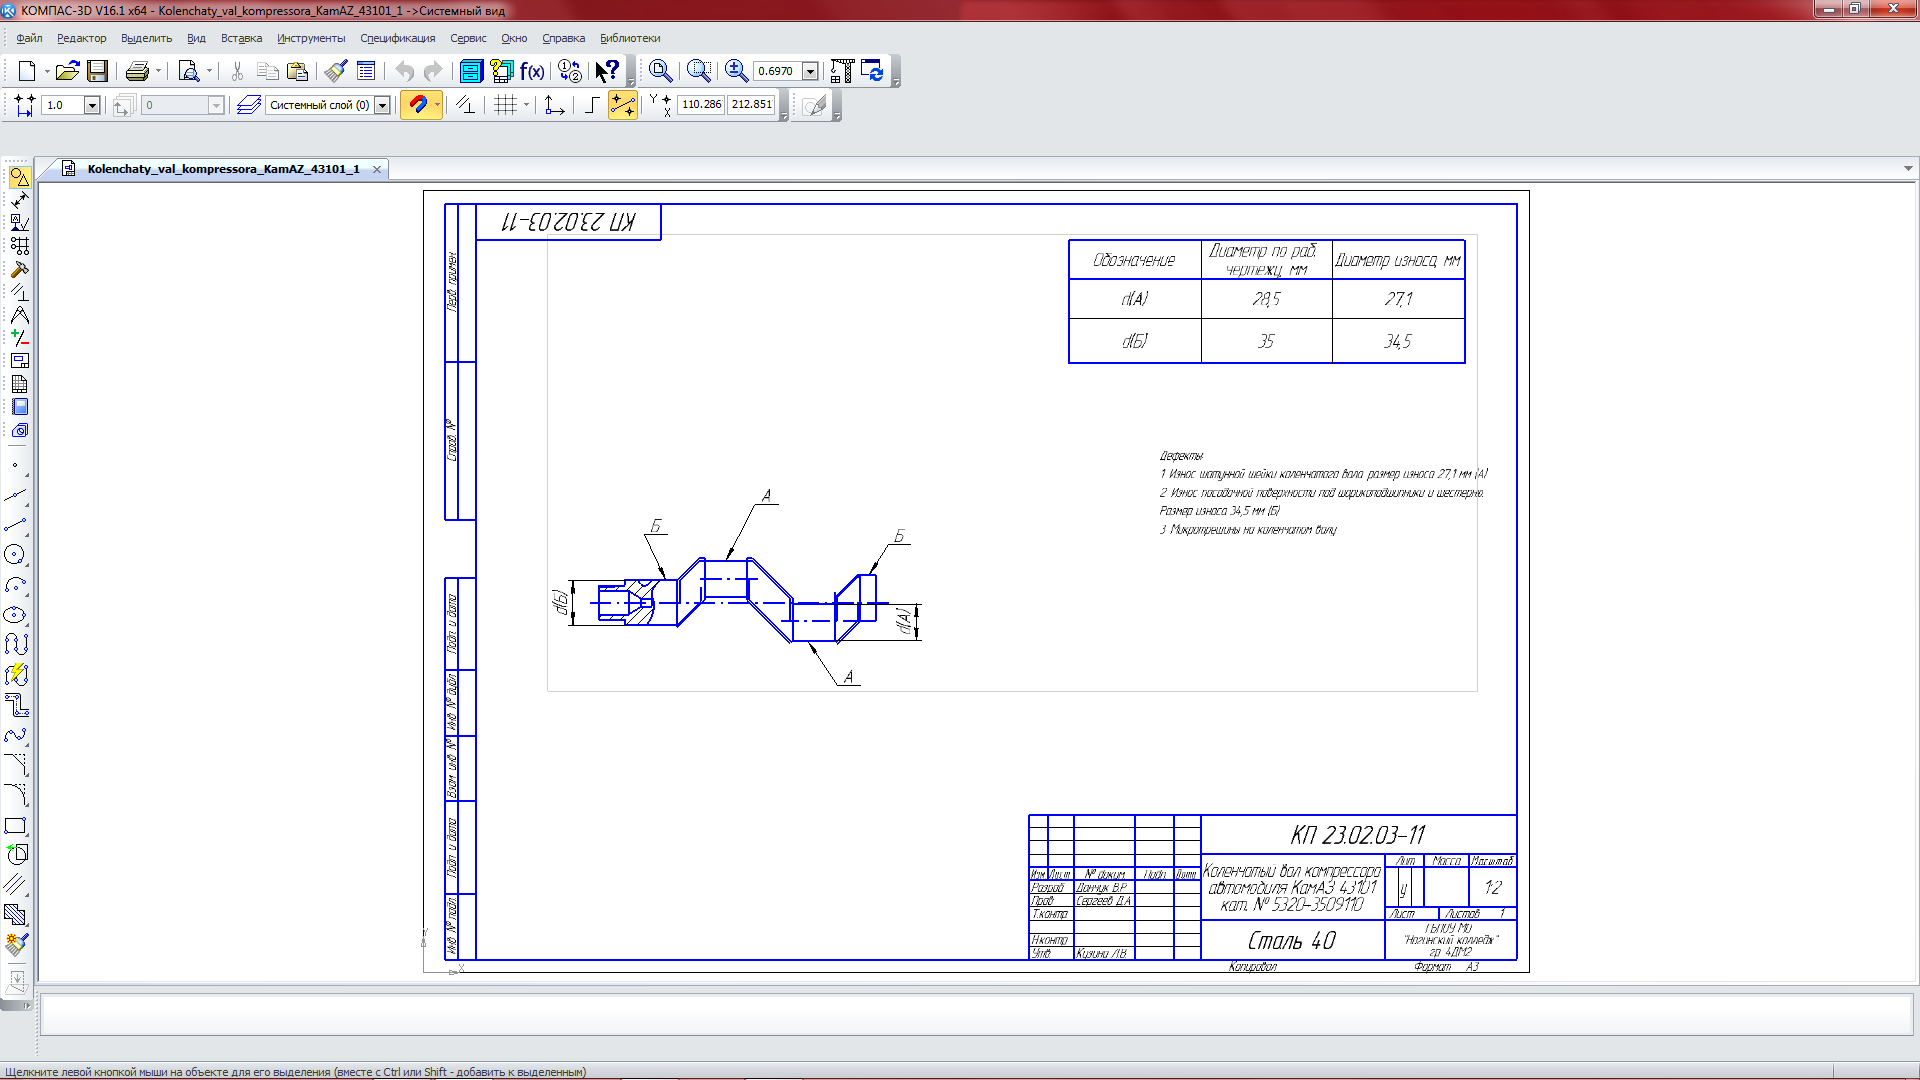Viewport: 1920px width, 1080px height.
Task: Select the circle drawing tool
Action: tap(15, 555)
